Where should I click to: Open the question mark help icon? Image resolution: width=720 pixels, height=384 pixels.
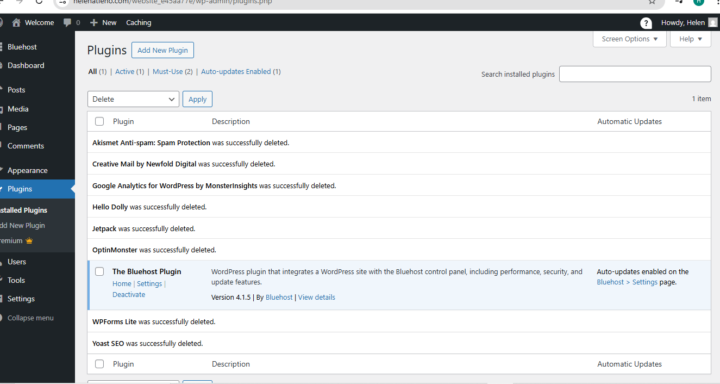[x=646, y=23]
